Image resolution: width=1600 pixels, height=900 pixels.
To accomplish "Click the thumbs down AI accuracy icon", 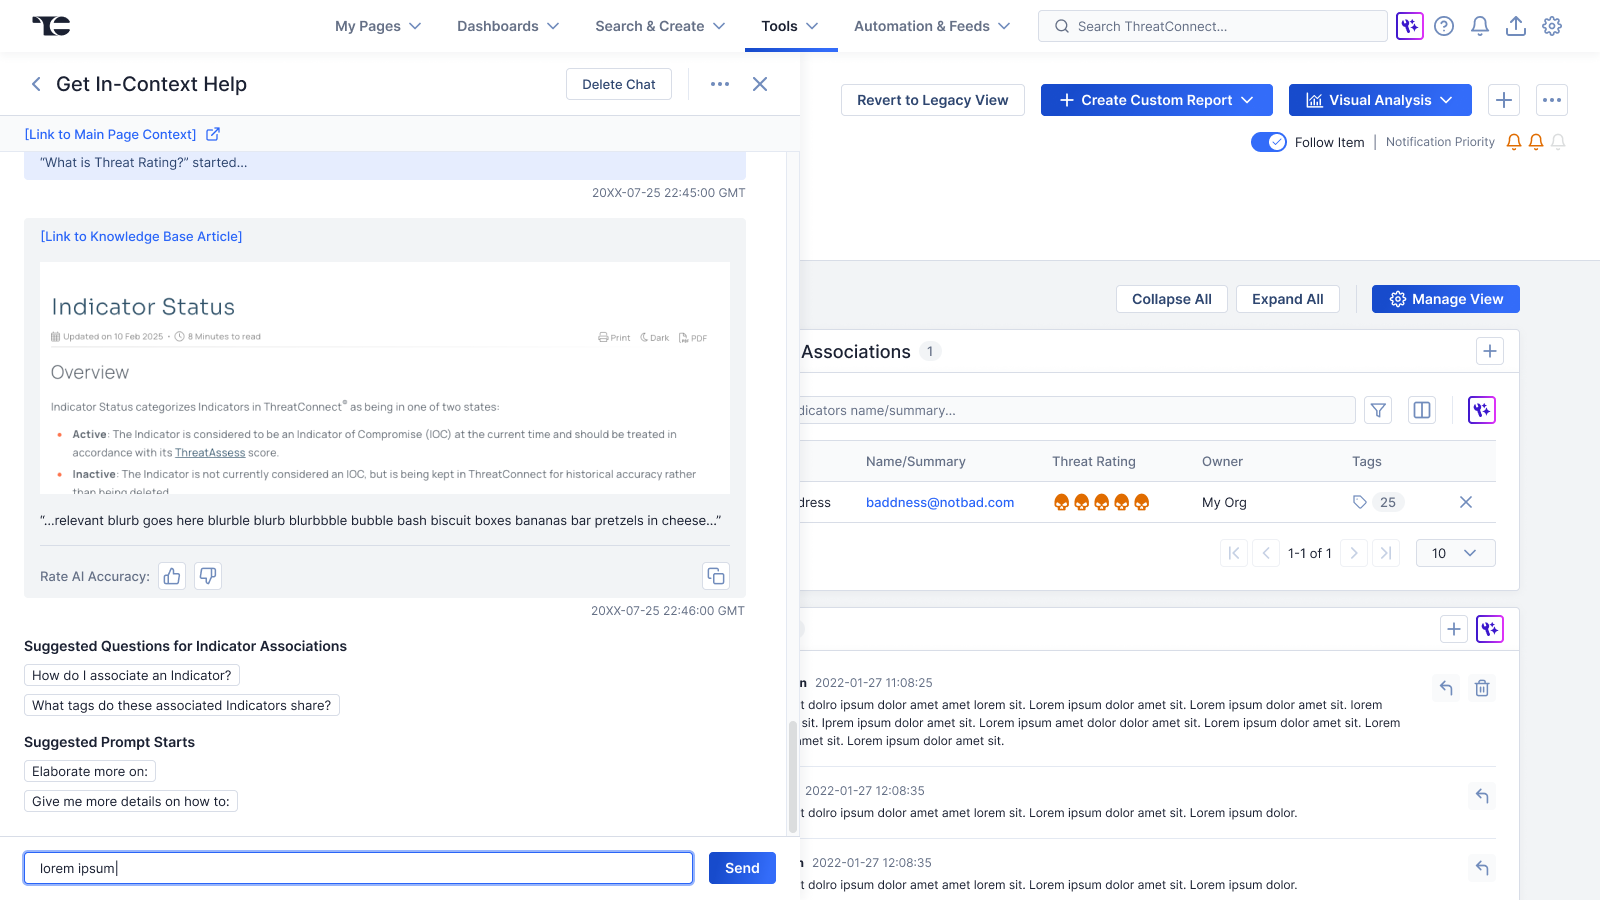I will coord(208,576).
